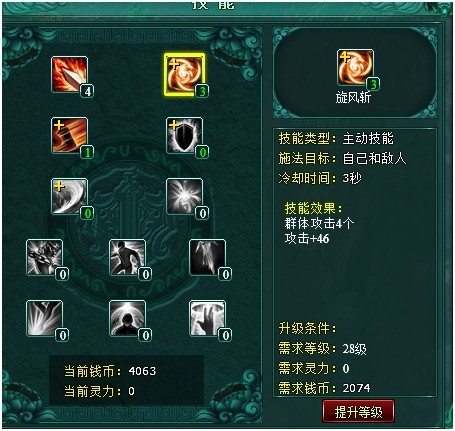Click the yellow plus on shield skill

point(174,125)
